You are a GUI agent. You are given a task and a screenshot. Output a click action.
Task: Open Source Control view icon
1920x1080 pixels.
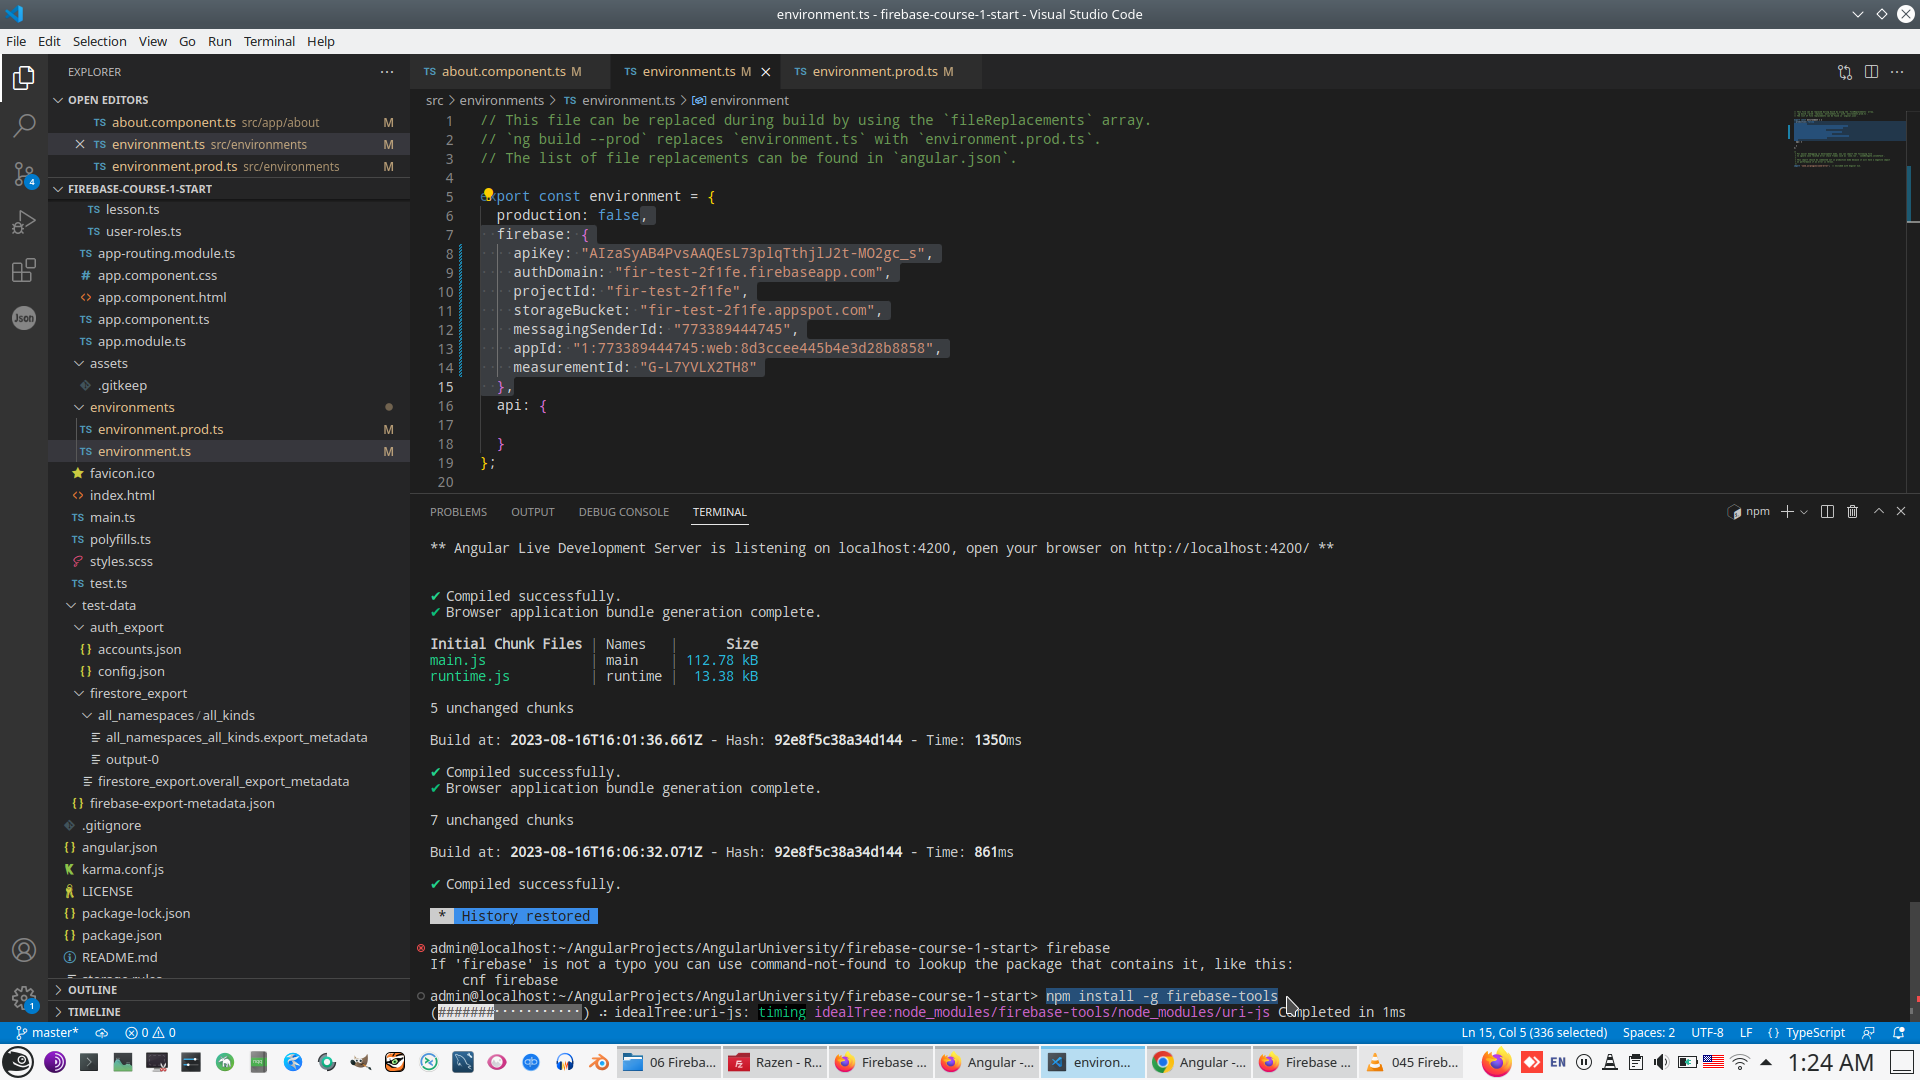[24, 174]
